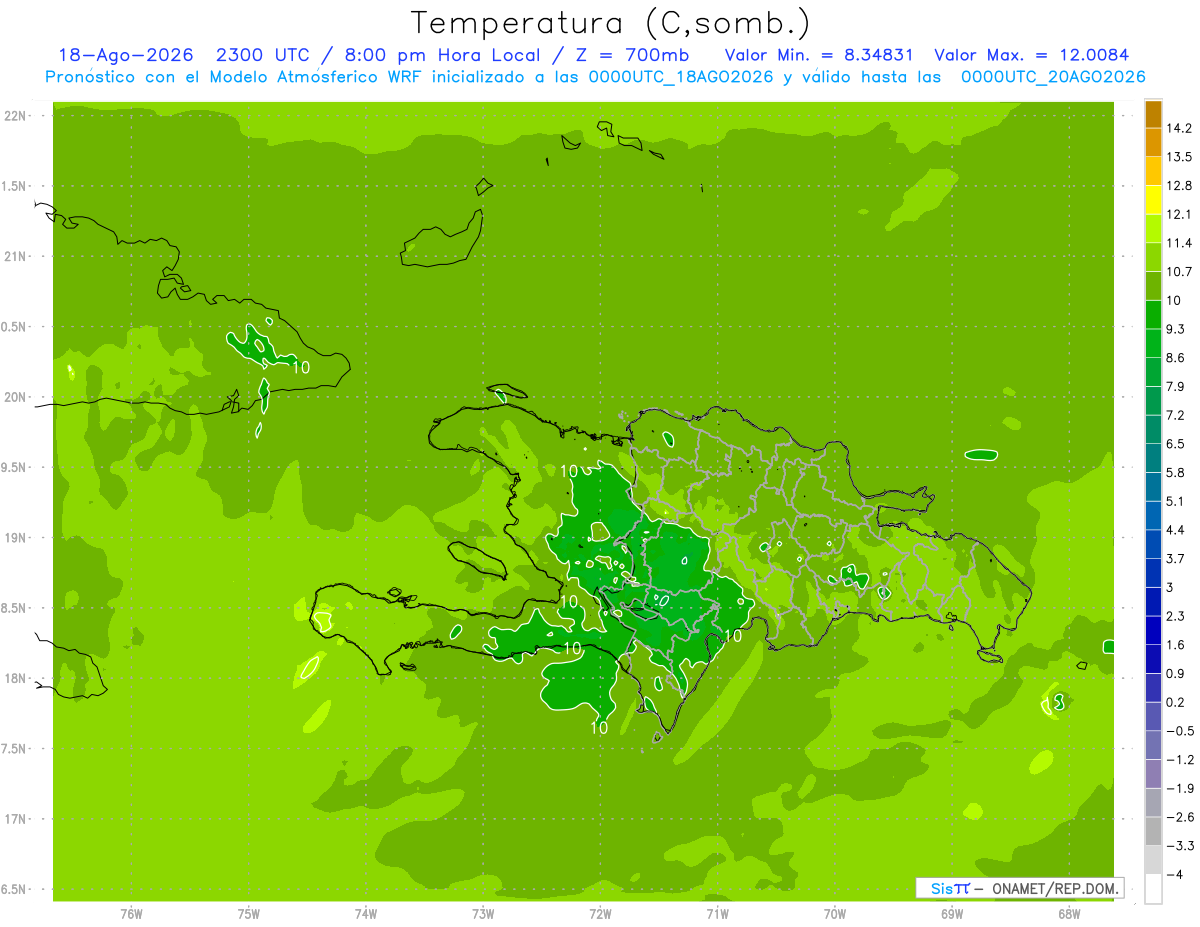Viewport: 1200px width, 927px height.
Task: Click the "11.4" colorbar scale value
Action: 1180,243
